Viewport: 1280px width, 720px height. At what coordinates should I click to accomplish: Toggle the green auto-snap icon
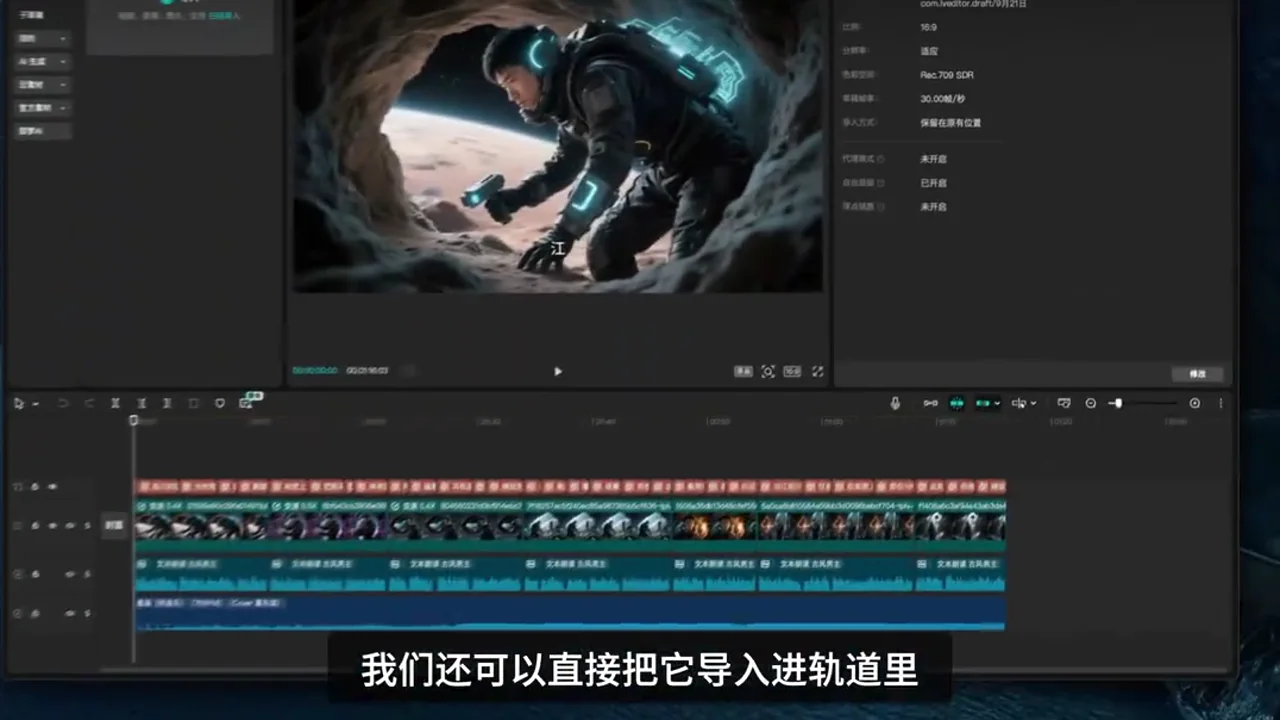(x=957, y=403)
